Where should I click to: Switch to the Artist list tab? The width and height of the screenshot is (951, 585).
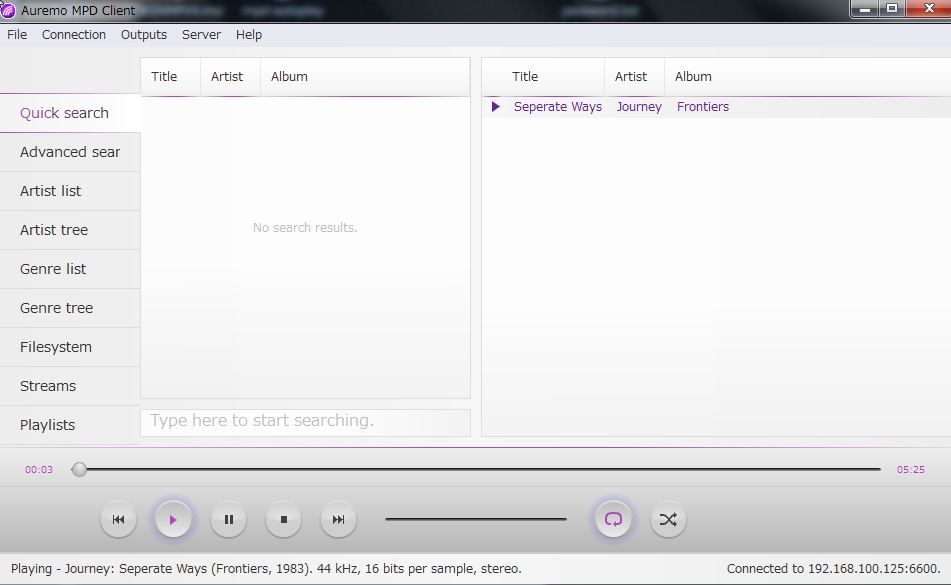pos(70,191)
